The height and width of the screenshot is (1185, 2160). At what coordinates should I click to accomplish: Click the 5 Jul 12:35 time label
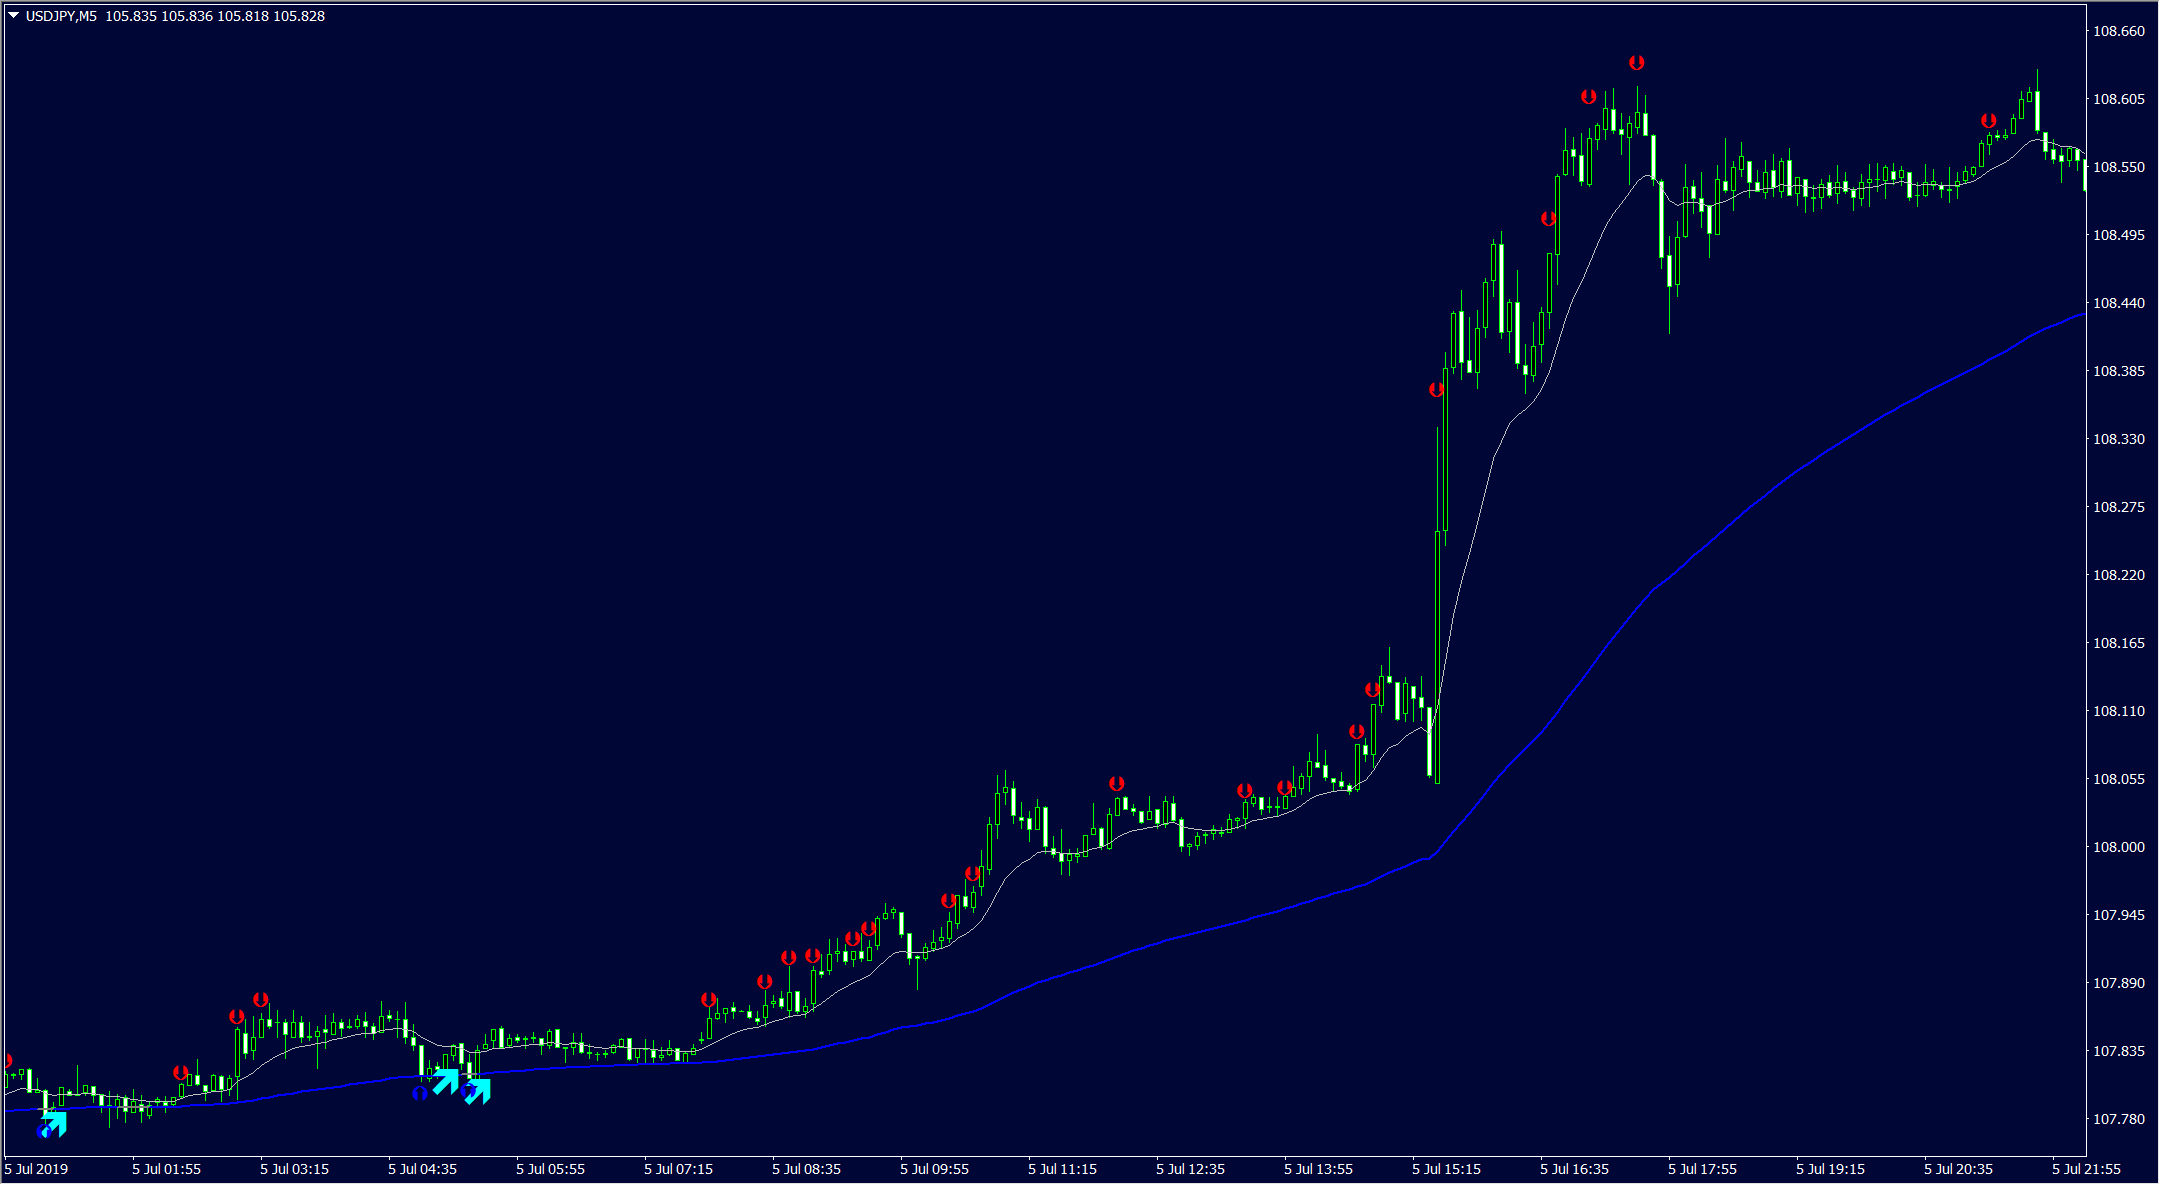[x=1191, y=1169]
